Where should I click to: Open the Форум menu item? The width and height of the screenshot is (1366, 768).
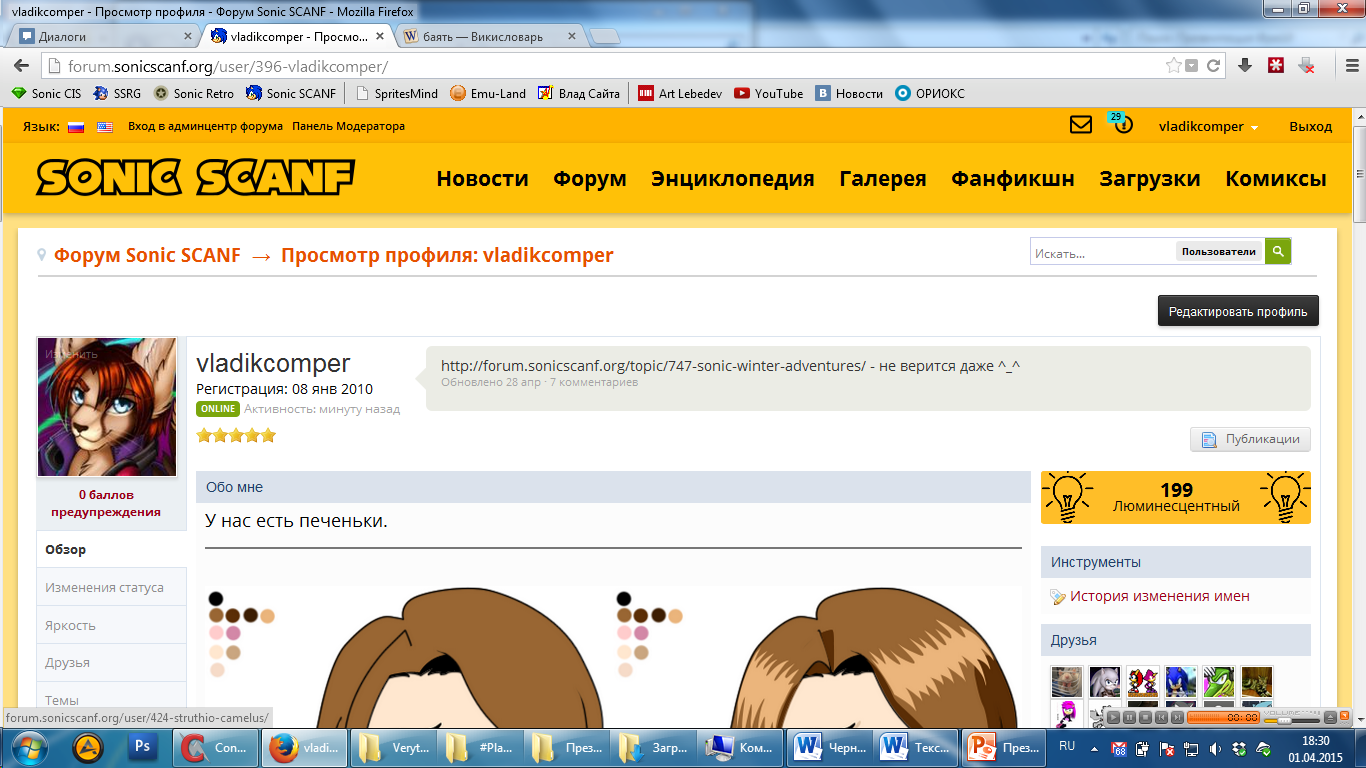click(x=590, y=179)
